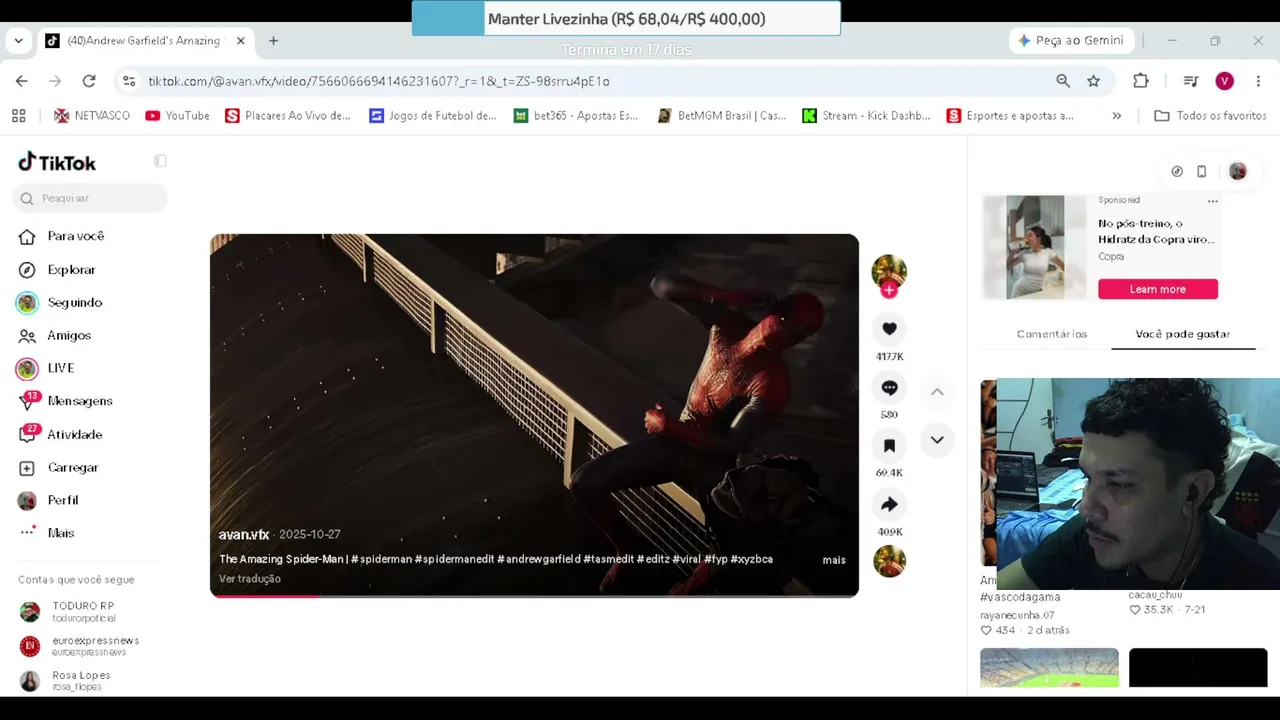Select the Andrew Garfield browser tab
The image size is (1280, 720).
[144, 41]
